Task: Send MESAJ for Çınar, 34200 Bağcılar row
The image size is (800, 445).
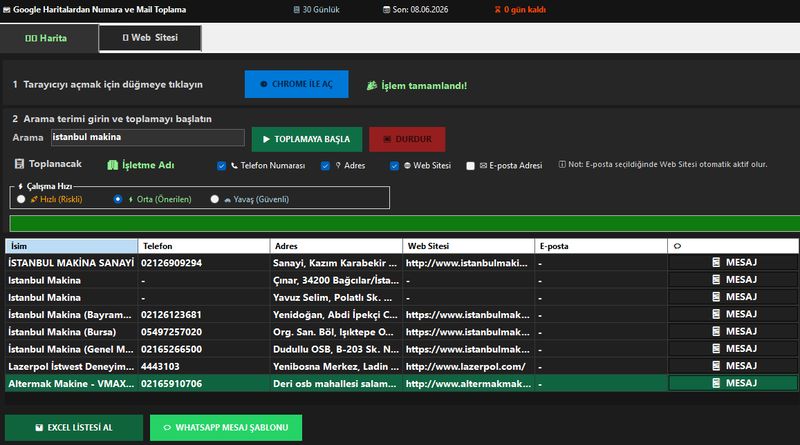Action: 733,280
